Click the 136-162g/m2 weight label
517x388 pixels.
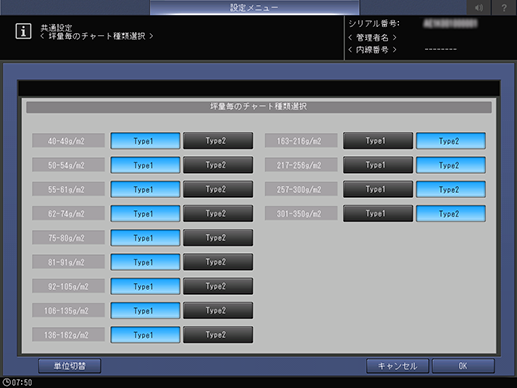68,335
